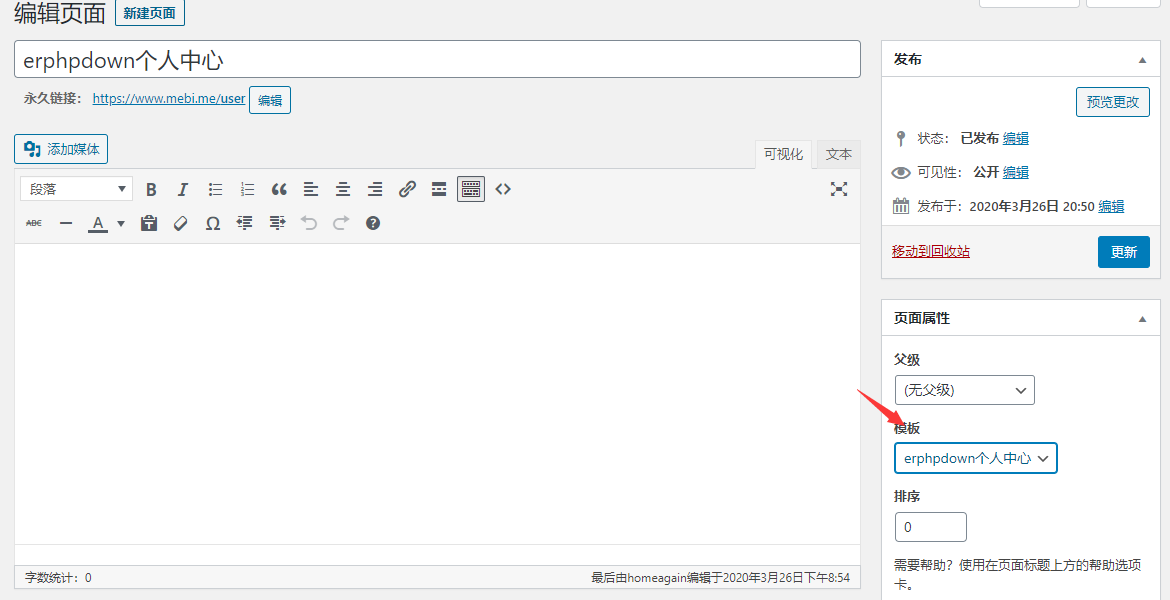1170x600 pixels.
Task: Switch to the 可视化 editor tab
Action: 783,154
